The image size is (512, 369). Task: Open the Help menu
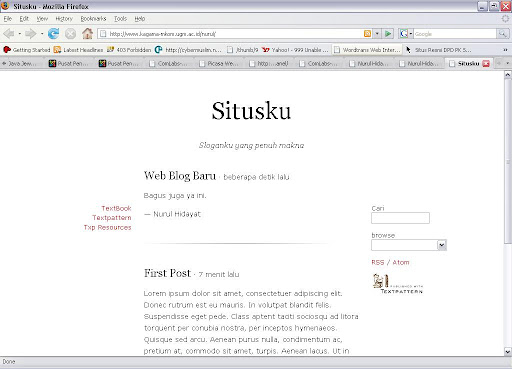(140, 19)
